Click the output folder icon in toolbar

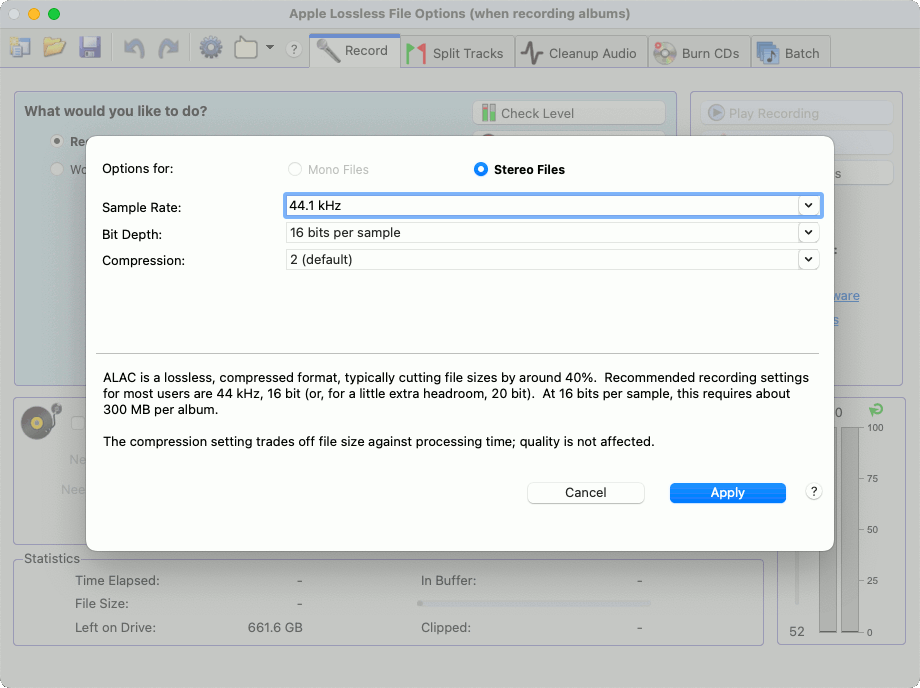click(x=246, y=48)
